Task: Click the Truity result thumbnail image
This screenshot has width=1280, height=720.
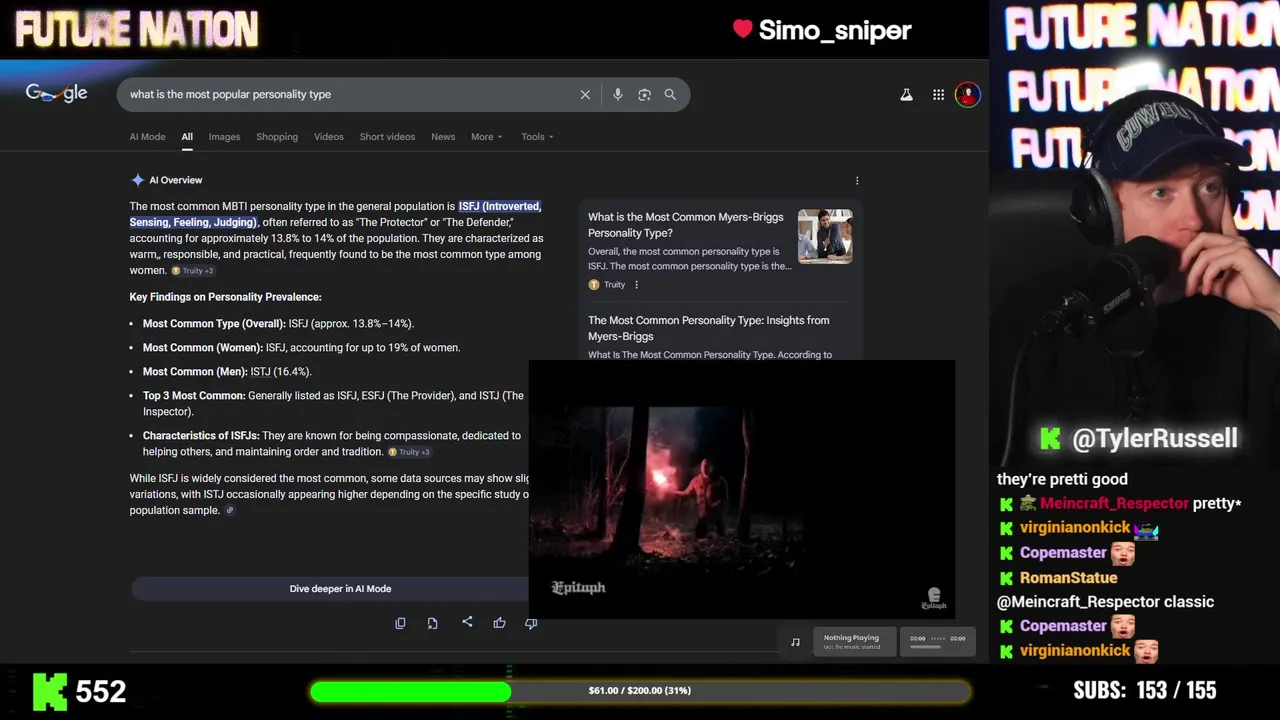Action: click(825, 236)
